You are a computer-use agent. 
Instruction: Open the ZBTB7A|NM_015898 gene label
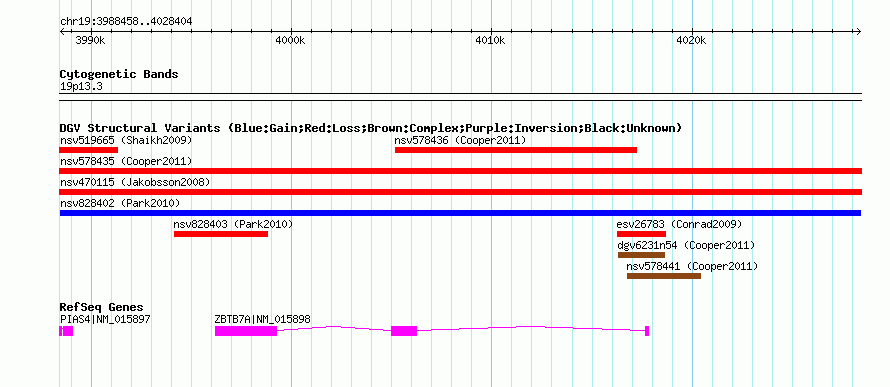(262, 319)
